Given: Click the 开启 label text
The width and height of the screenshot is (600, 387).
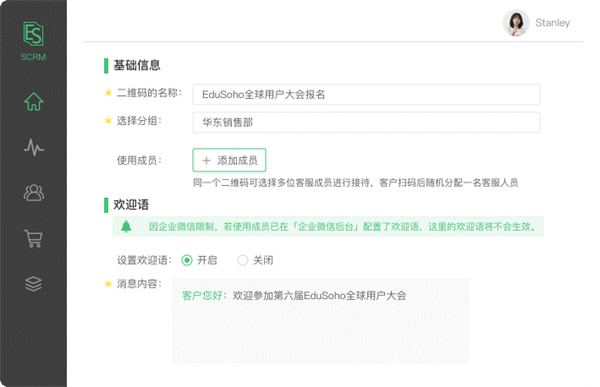Looking at the screenshot, I should [x=207, y=260].
